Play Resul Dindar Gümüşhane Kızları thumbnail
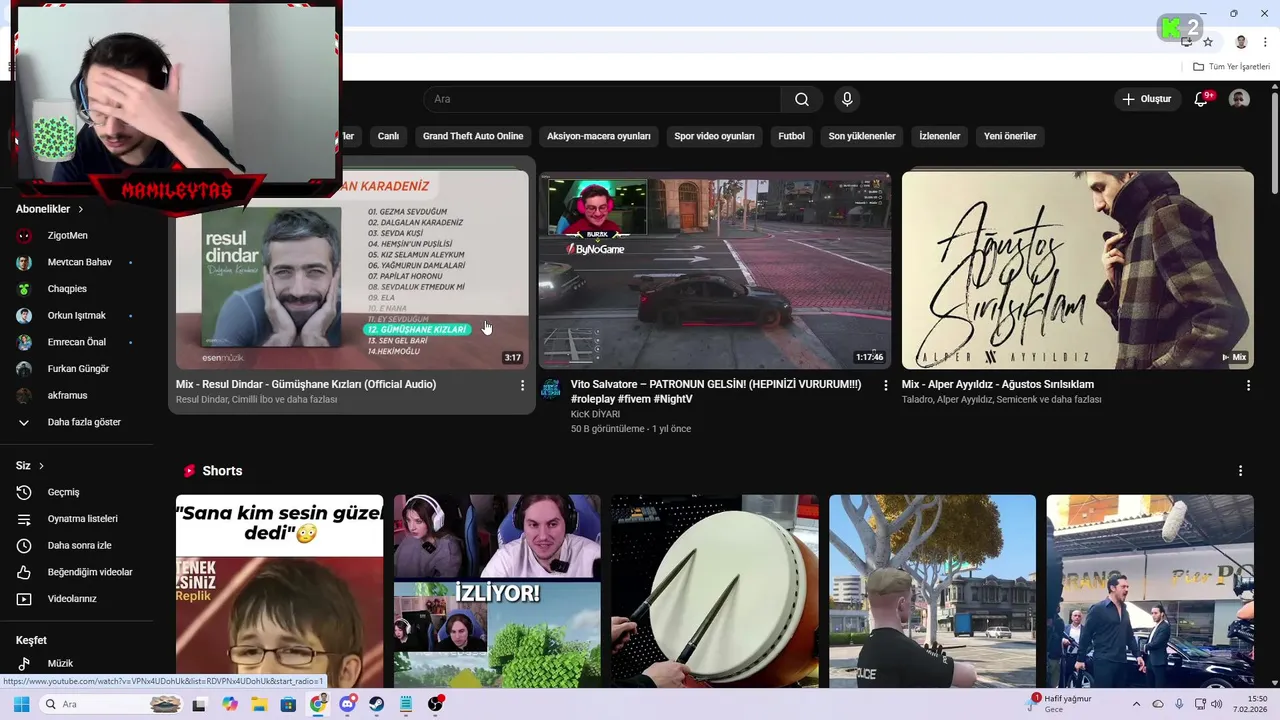 pos(352,270)
